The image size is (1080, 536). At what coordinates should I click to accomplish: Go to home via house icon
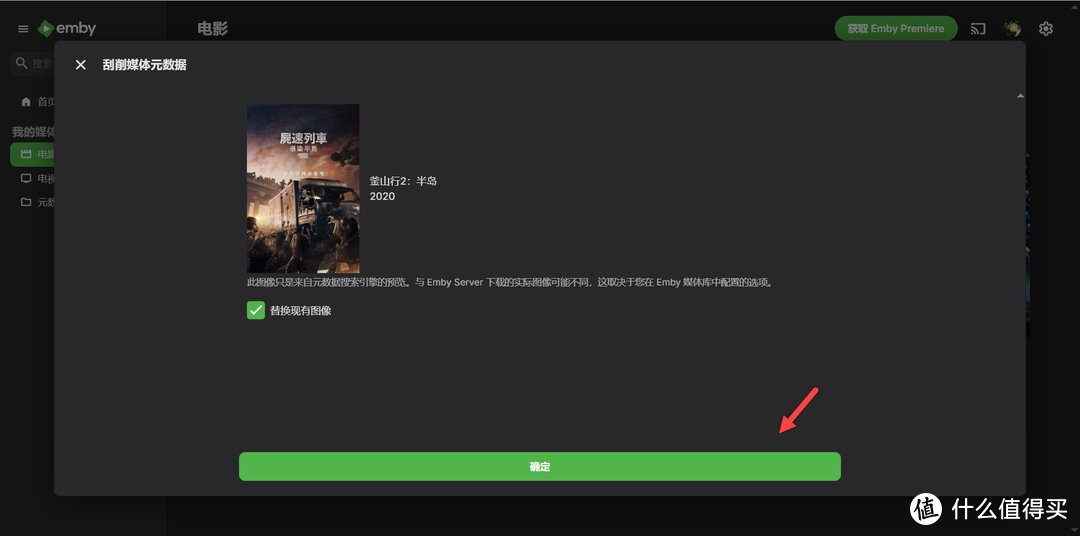[x=26, y=102]
